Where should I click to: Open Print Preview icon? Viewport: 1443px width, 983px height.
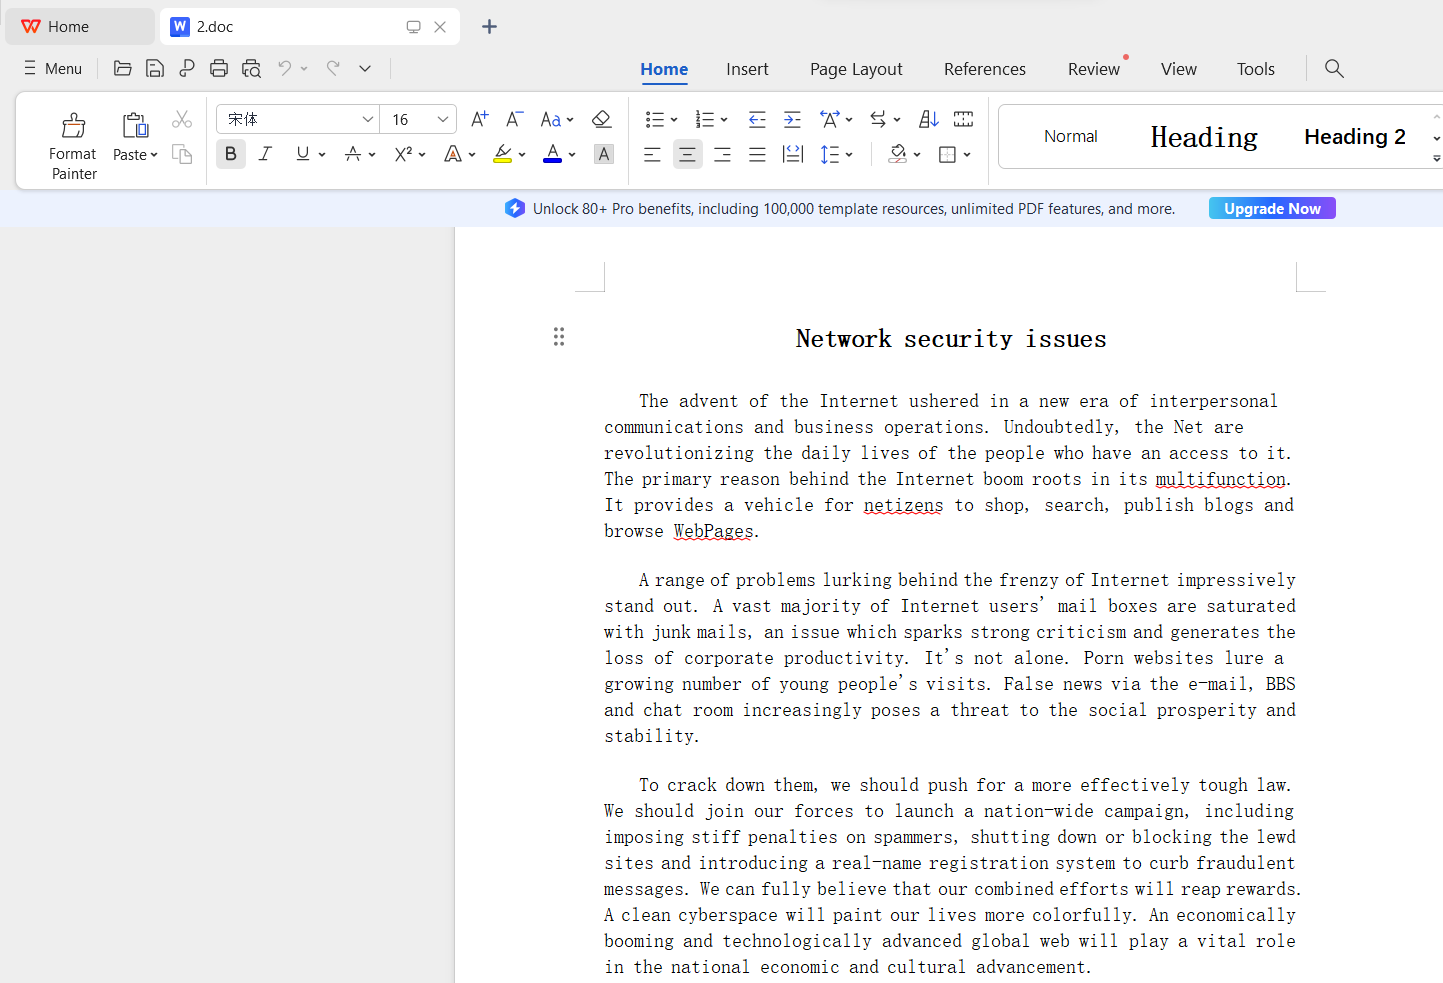(251, 68)
